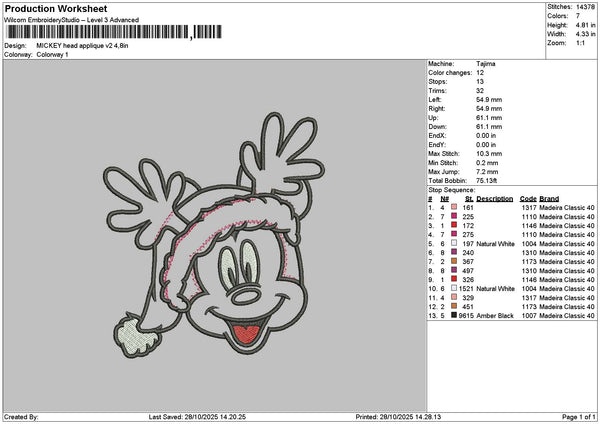This screenshot has height=424, width=600.
Task: Select the design name 'MICKEY head applique v2 4,8in'
Action: click(82, 46)
